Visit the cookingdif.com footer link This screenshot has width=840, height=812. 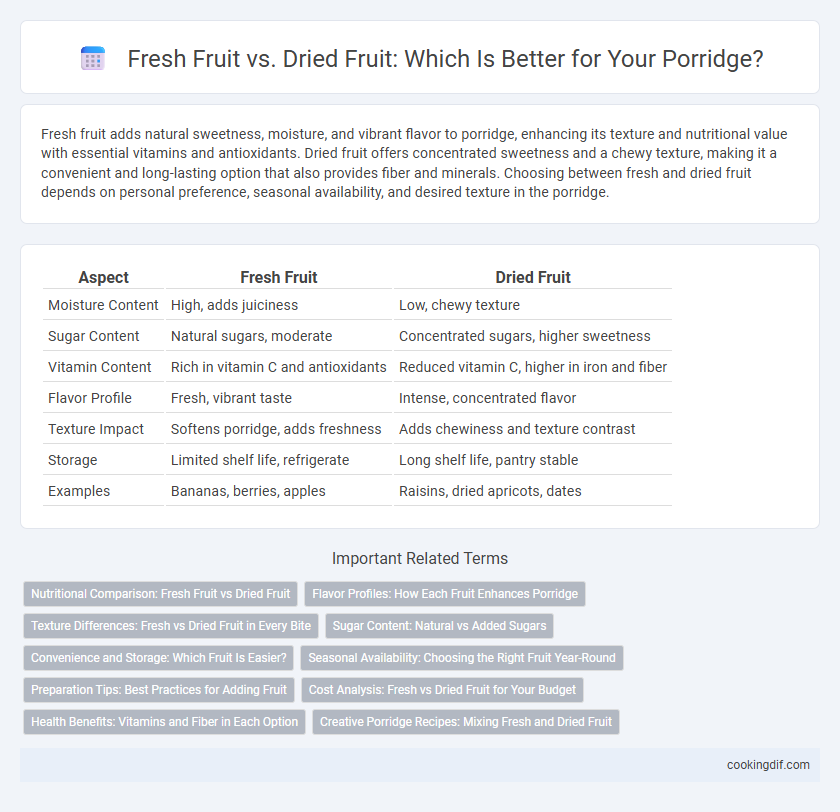point(768,765)
